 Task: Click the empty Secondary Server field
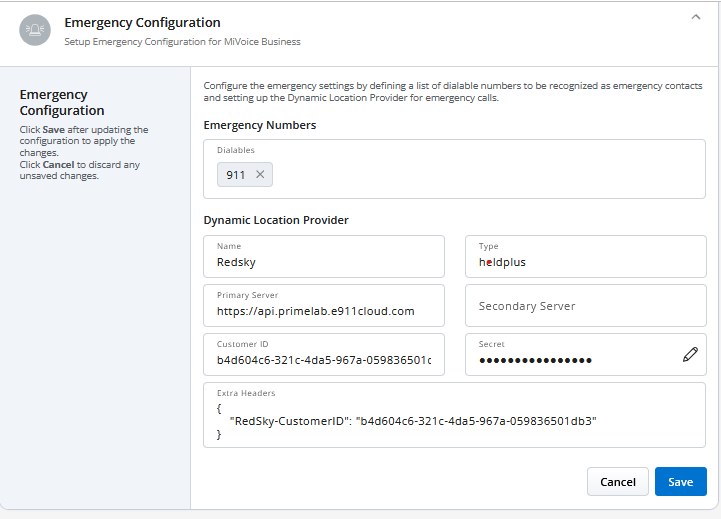[x=585, y=306]
